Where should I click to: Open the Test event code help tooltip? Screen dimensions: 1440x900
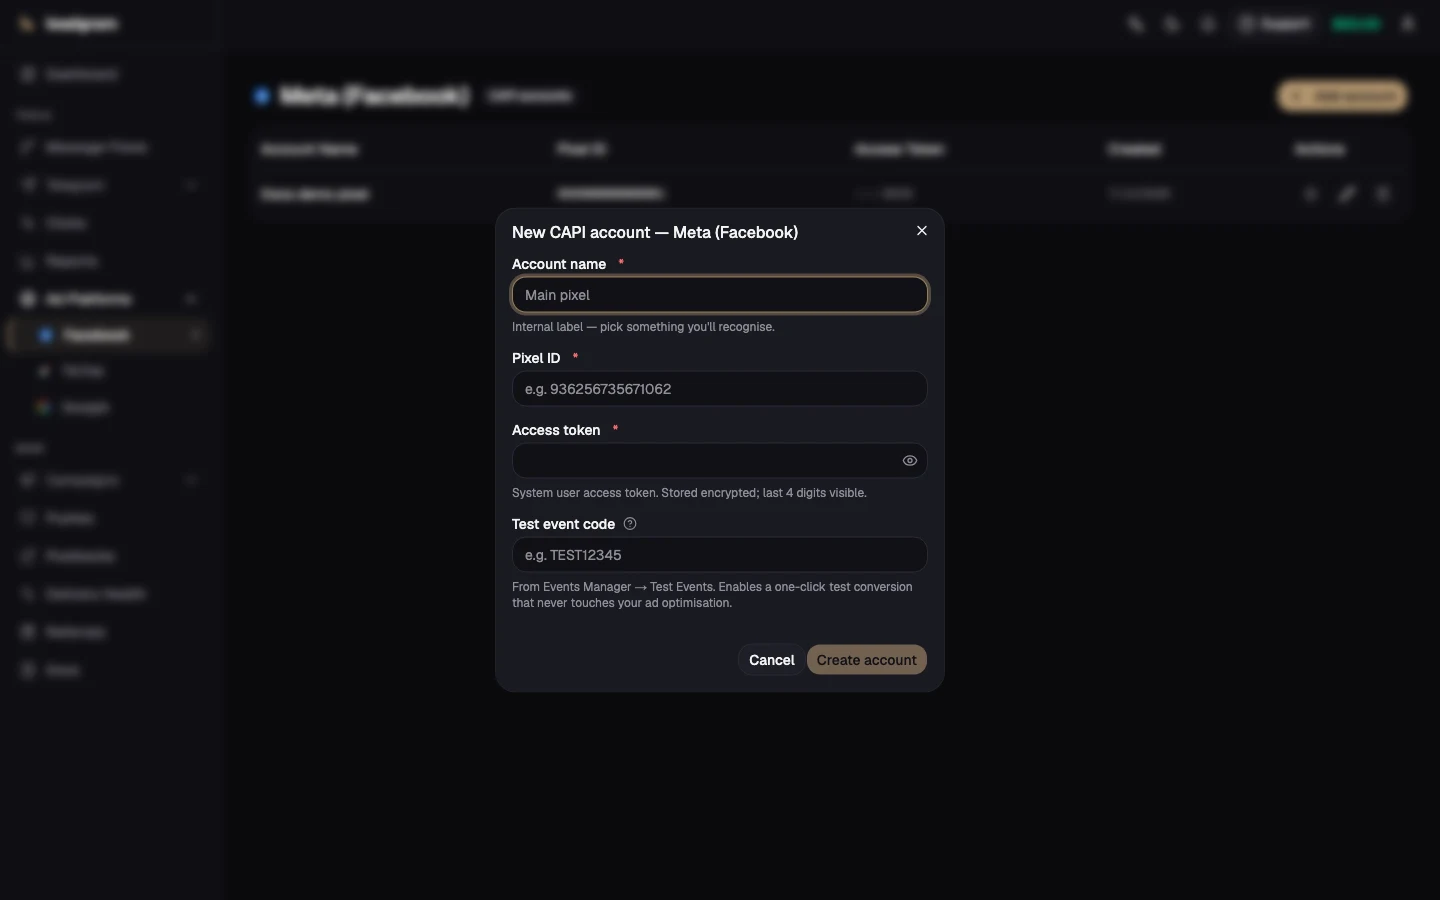click(630, 524)
